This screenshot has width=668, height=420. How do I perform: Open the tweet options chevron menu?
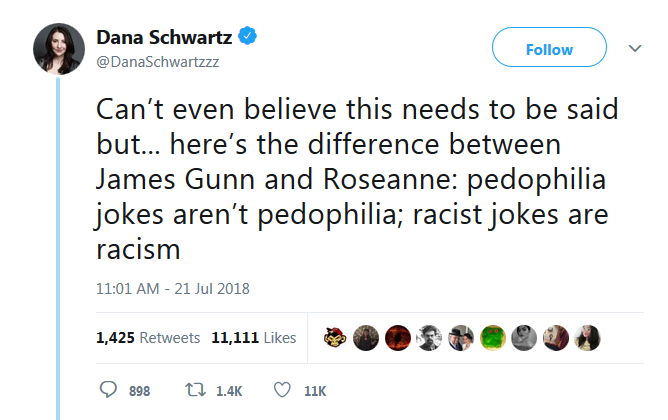[x=634, y=48]
